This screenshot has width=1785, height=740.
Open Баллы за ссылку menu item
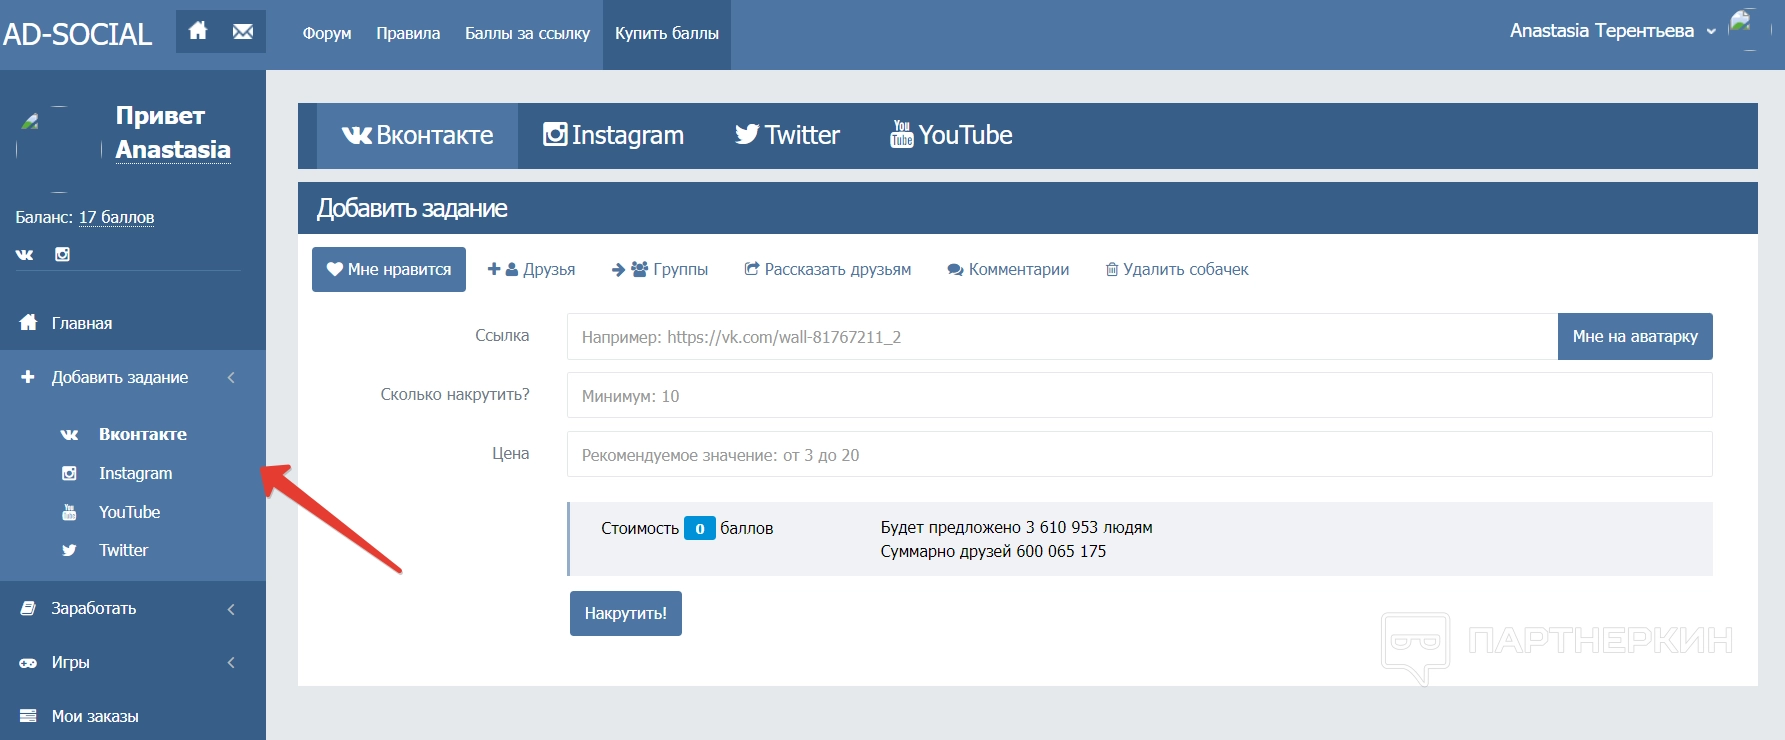tap(527, 33)
